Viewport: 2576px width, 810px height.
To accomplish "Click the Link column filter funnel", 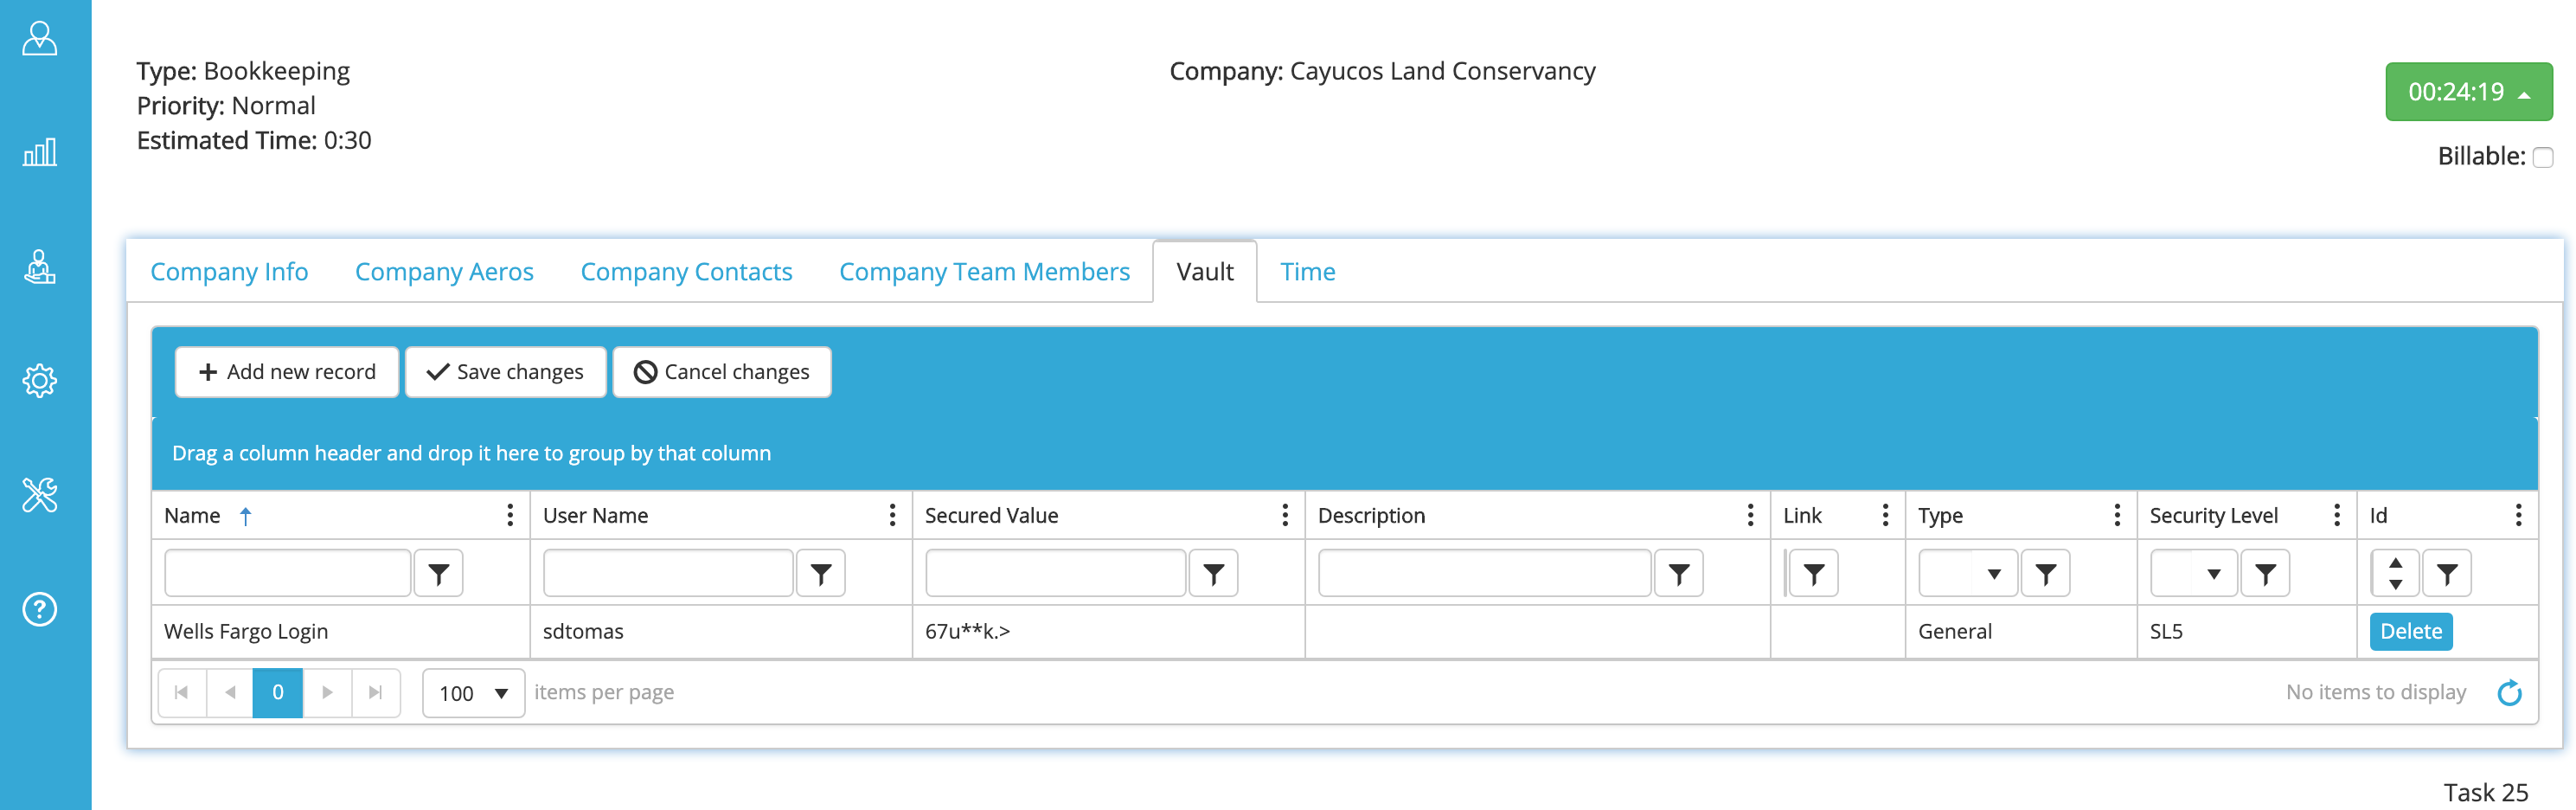I will (x=1814, y=573).
